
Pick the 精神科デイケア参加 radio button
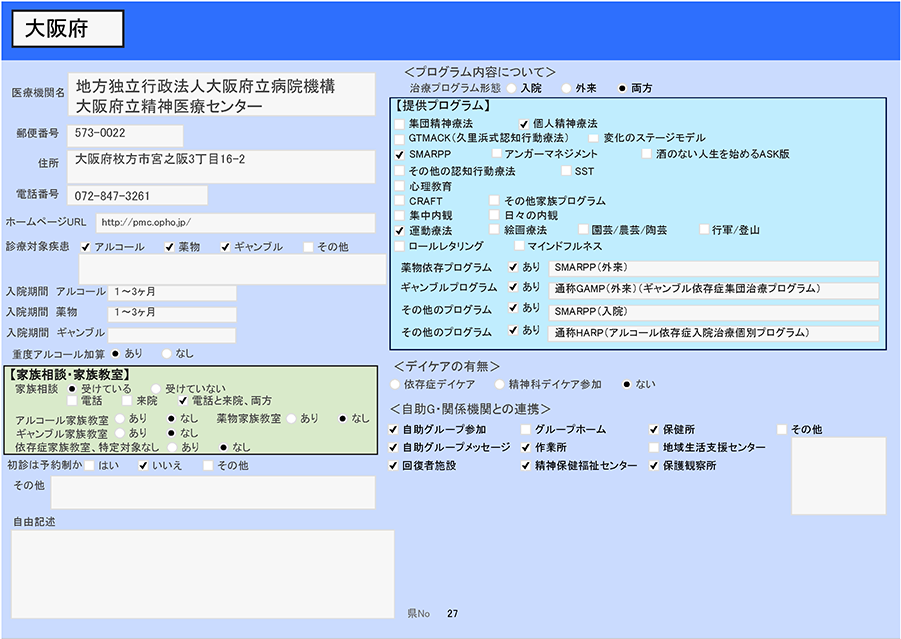(499, 384)
